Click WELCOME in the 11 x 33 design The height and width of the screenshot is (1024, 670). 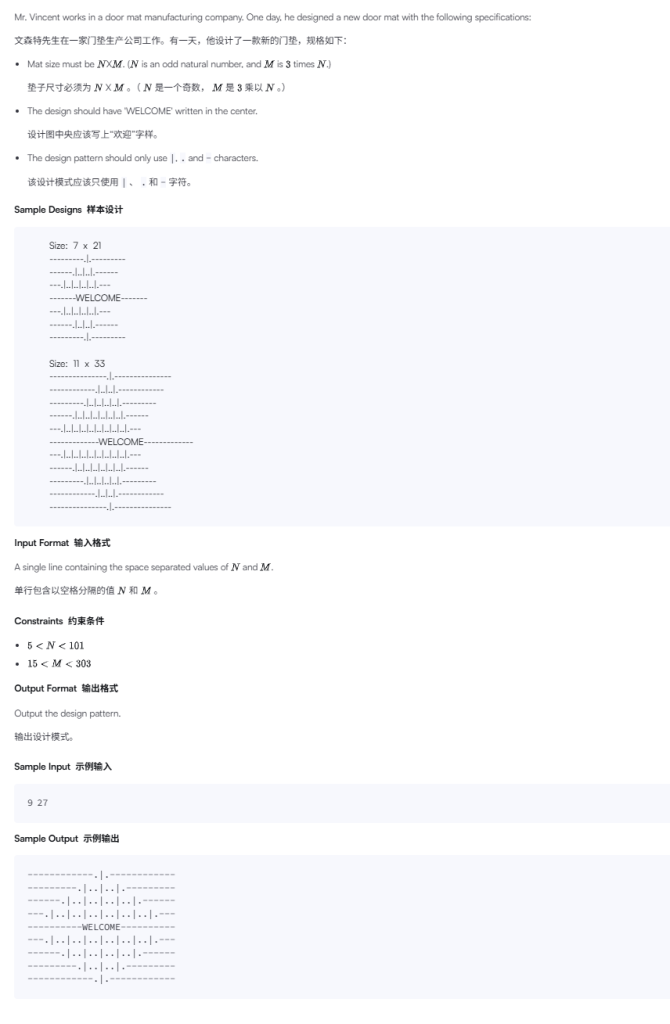121,441
